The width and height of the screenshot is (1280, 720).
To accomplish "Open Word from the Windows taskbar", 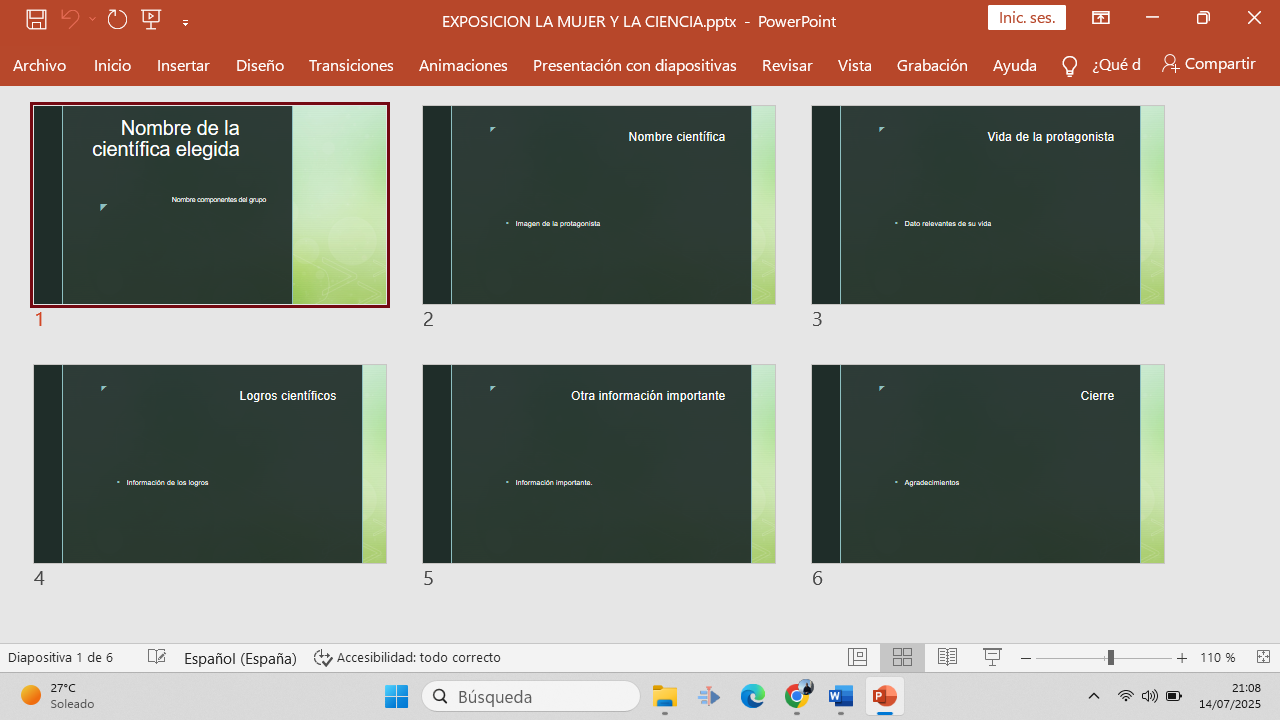I will (841, 696).
